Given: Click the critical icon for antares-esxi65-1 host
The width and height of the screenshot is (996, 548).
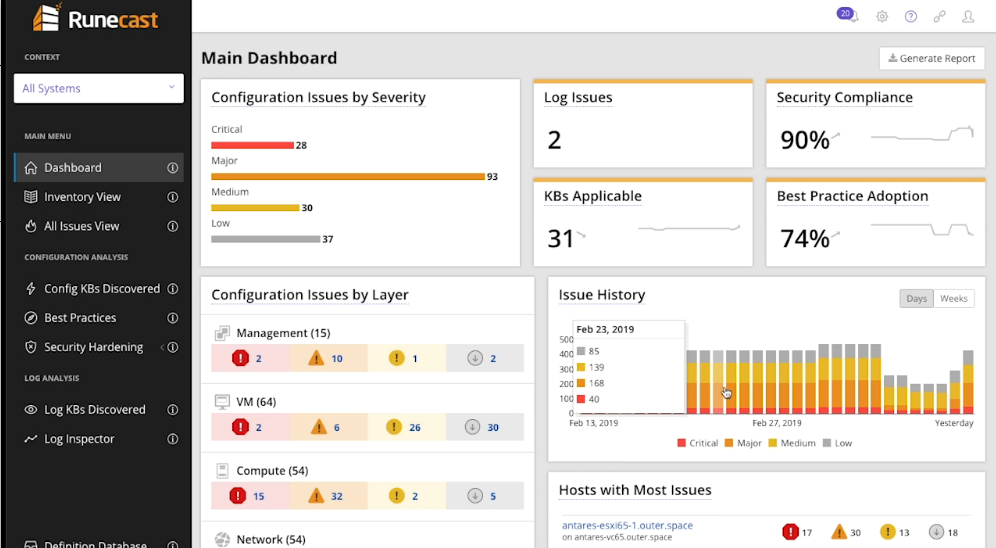Looking at the screenshot, I should (790, 531).
